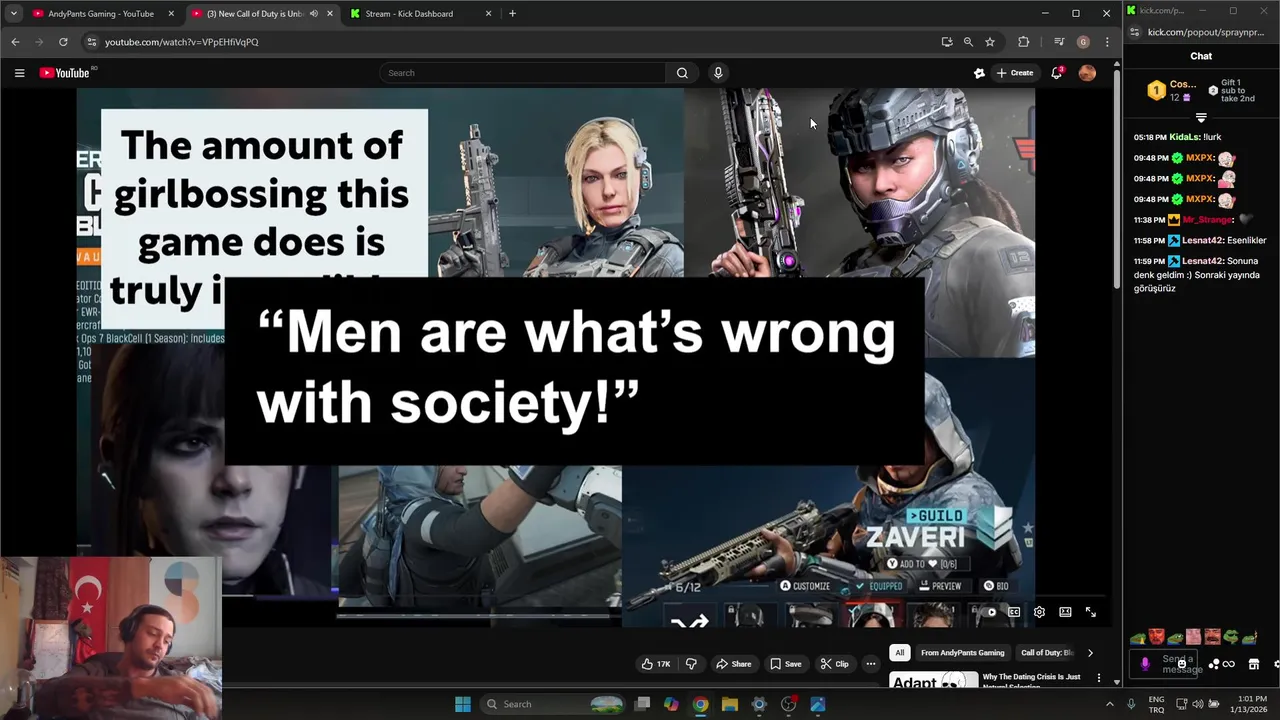The height and width of the screenshot is (720, 1280).
Task: Enter fullscreen on the video player
Action: [x=1091, y=612]
